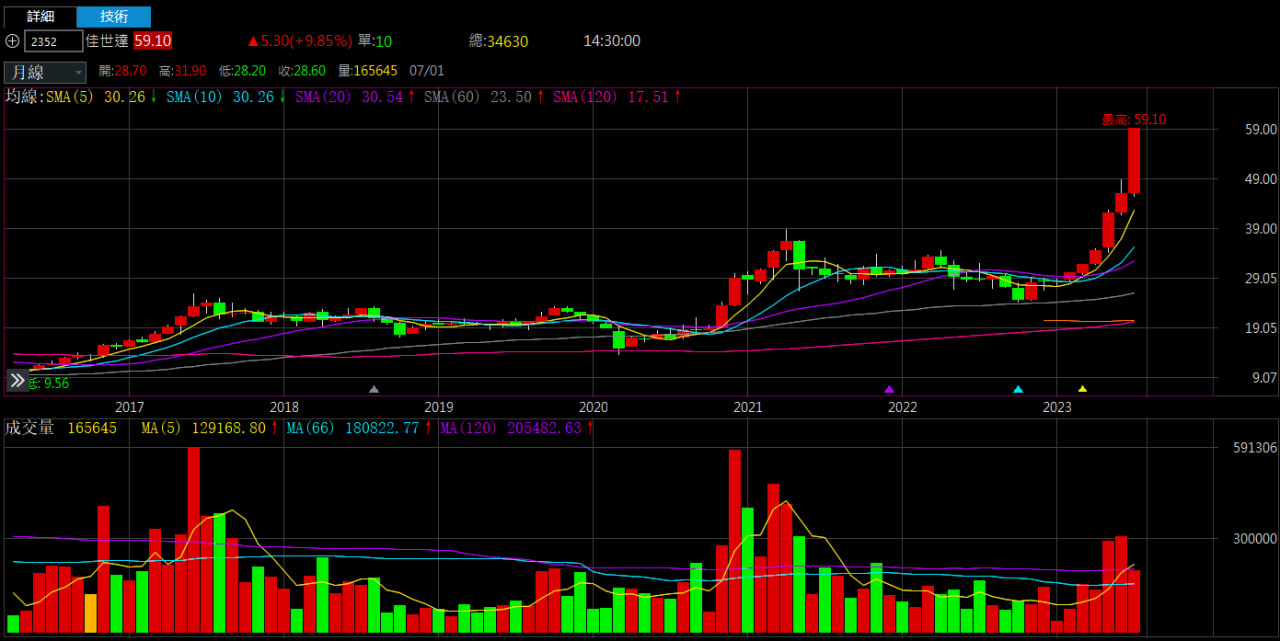Click the yellow triangle marker near 2023

pos(1082,389)
